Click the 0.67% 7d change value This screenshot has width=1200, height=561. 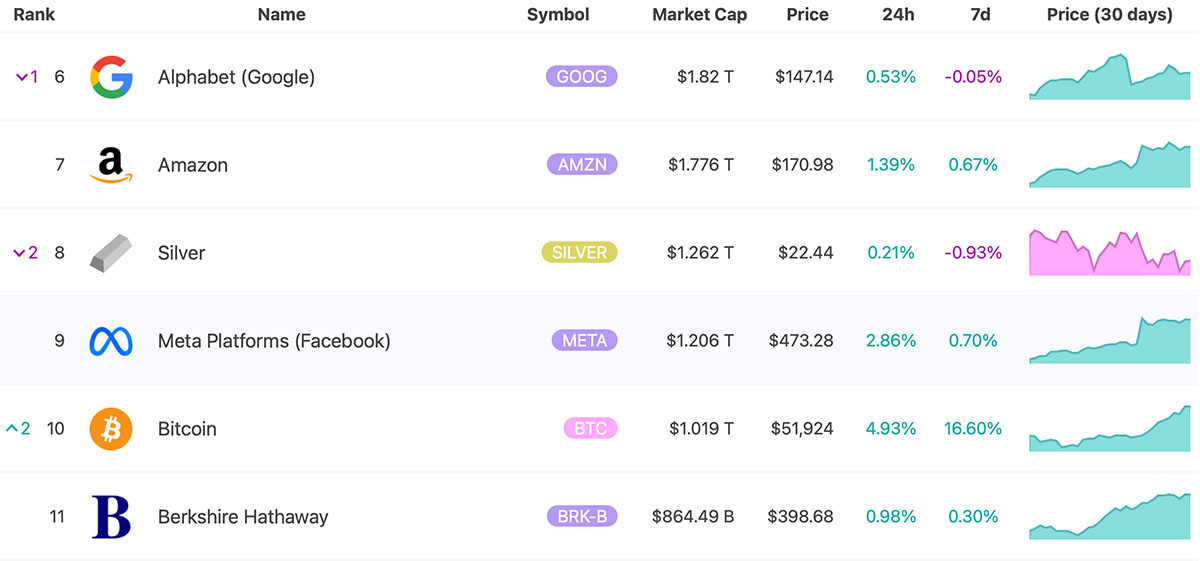tap(974, 165)
